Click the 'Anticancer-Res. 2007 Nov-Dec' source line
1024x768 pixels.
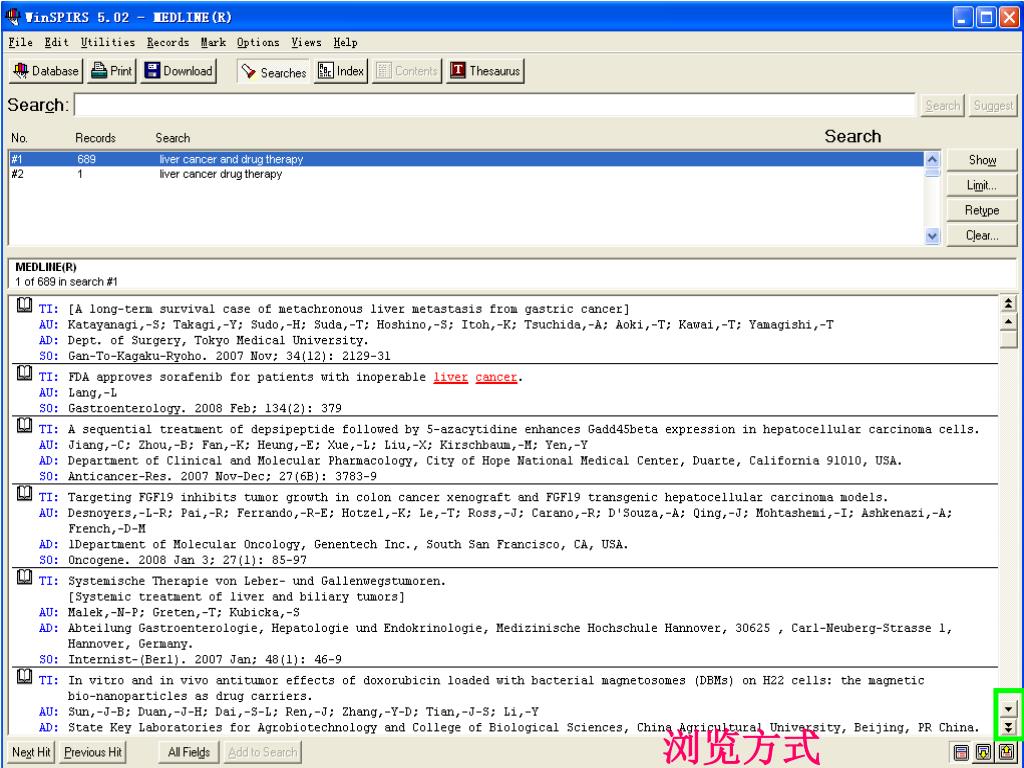click(222, 476)
